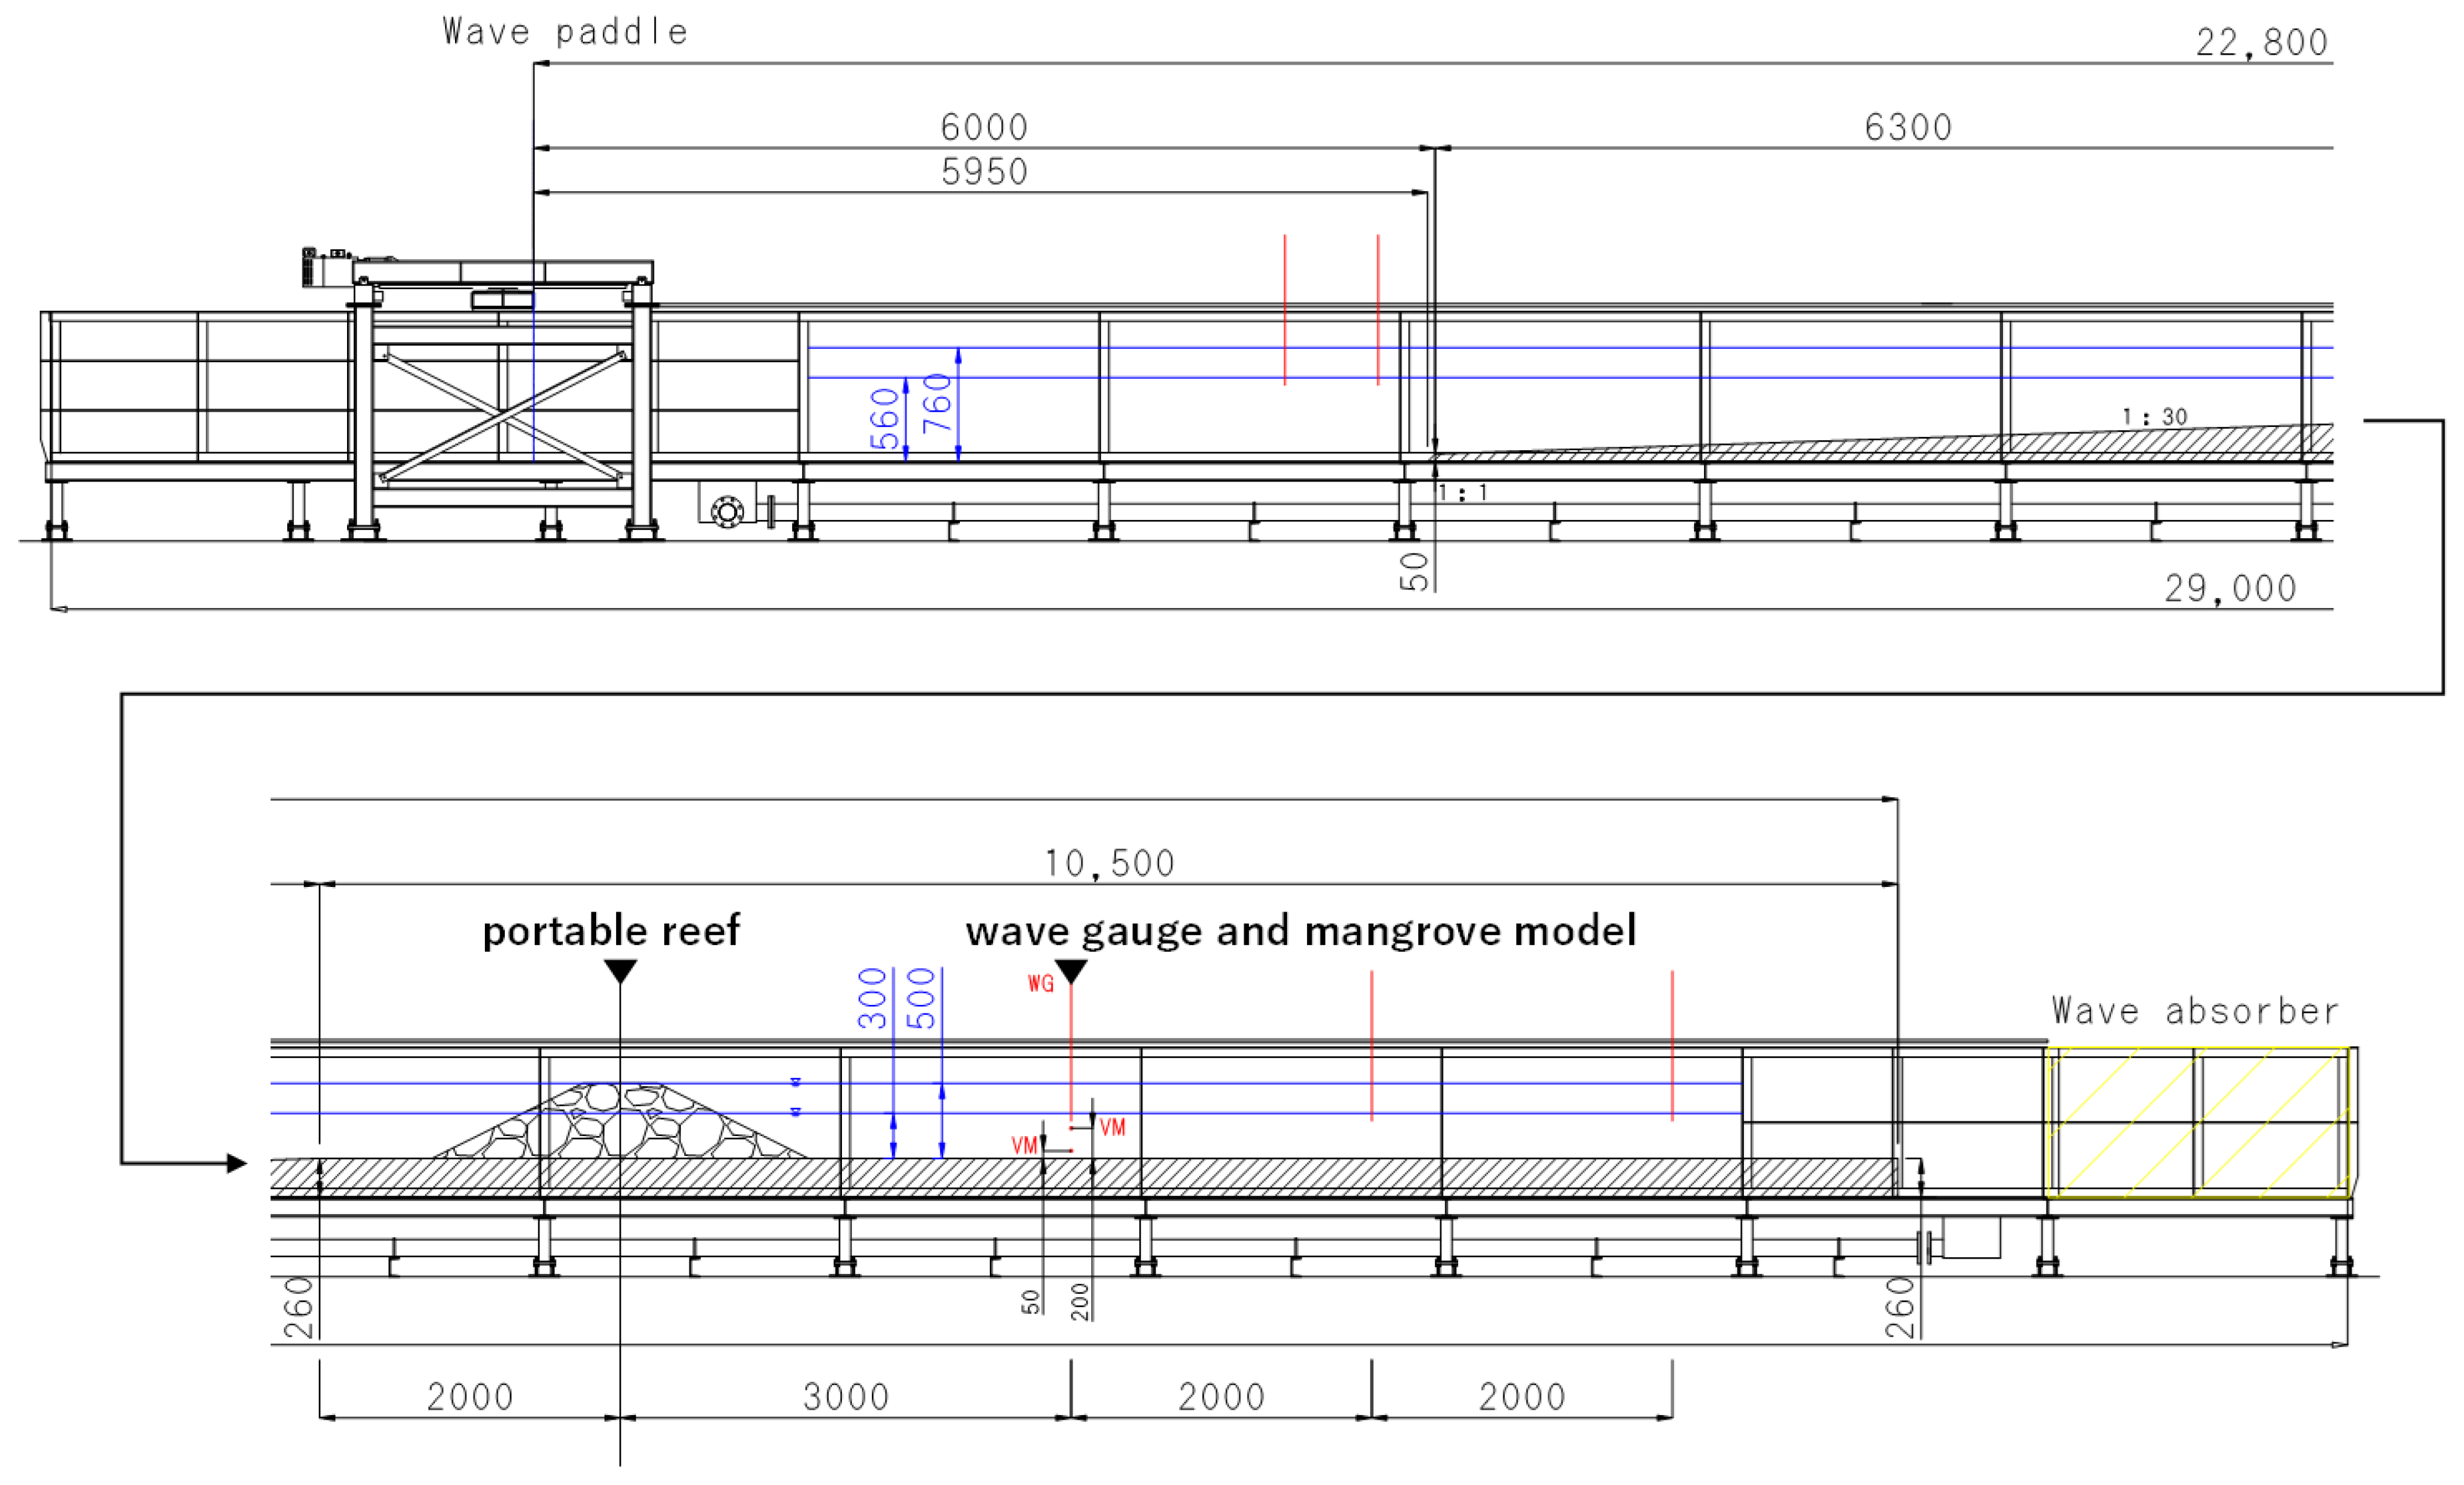The image size is (2464, 1485).
Task: Click the 10,500 dimension text
Action: [x=1109, y=864]
